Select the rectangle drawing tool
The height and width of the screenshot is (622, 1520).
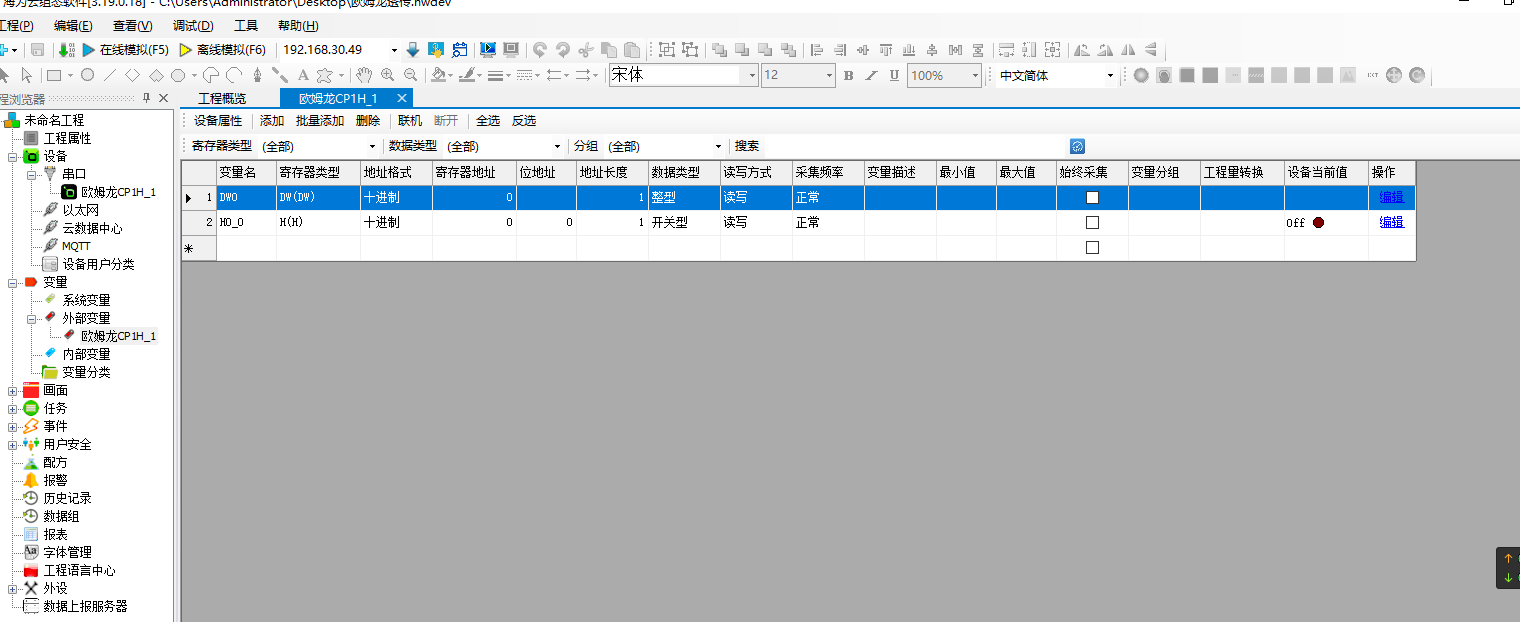click(x=53, y=75)
